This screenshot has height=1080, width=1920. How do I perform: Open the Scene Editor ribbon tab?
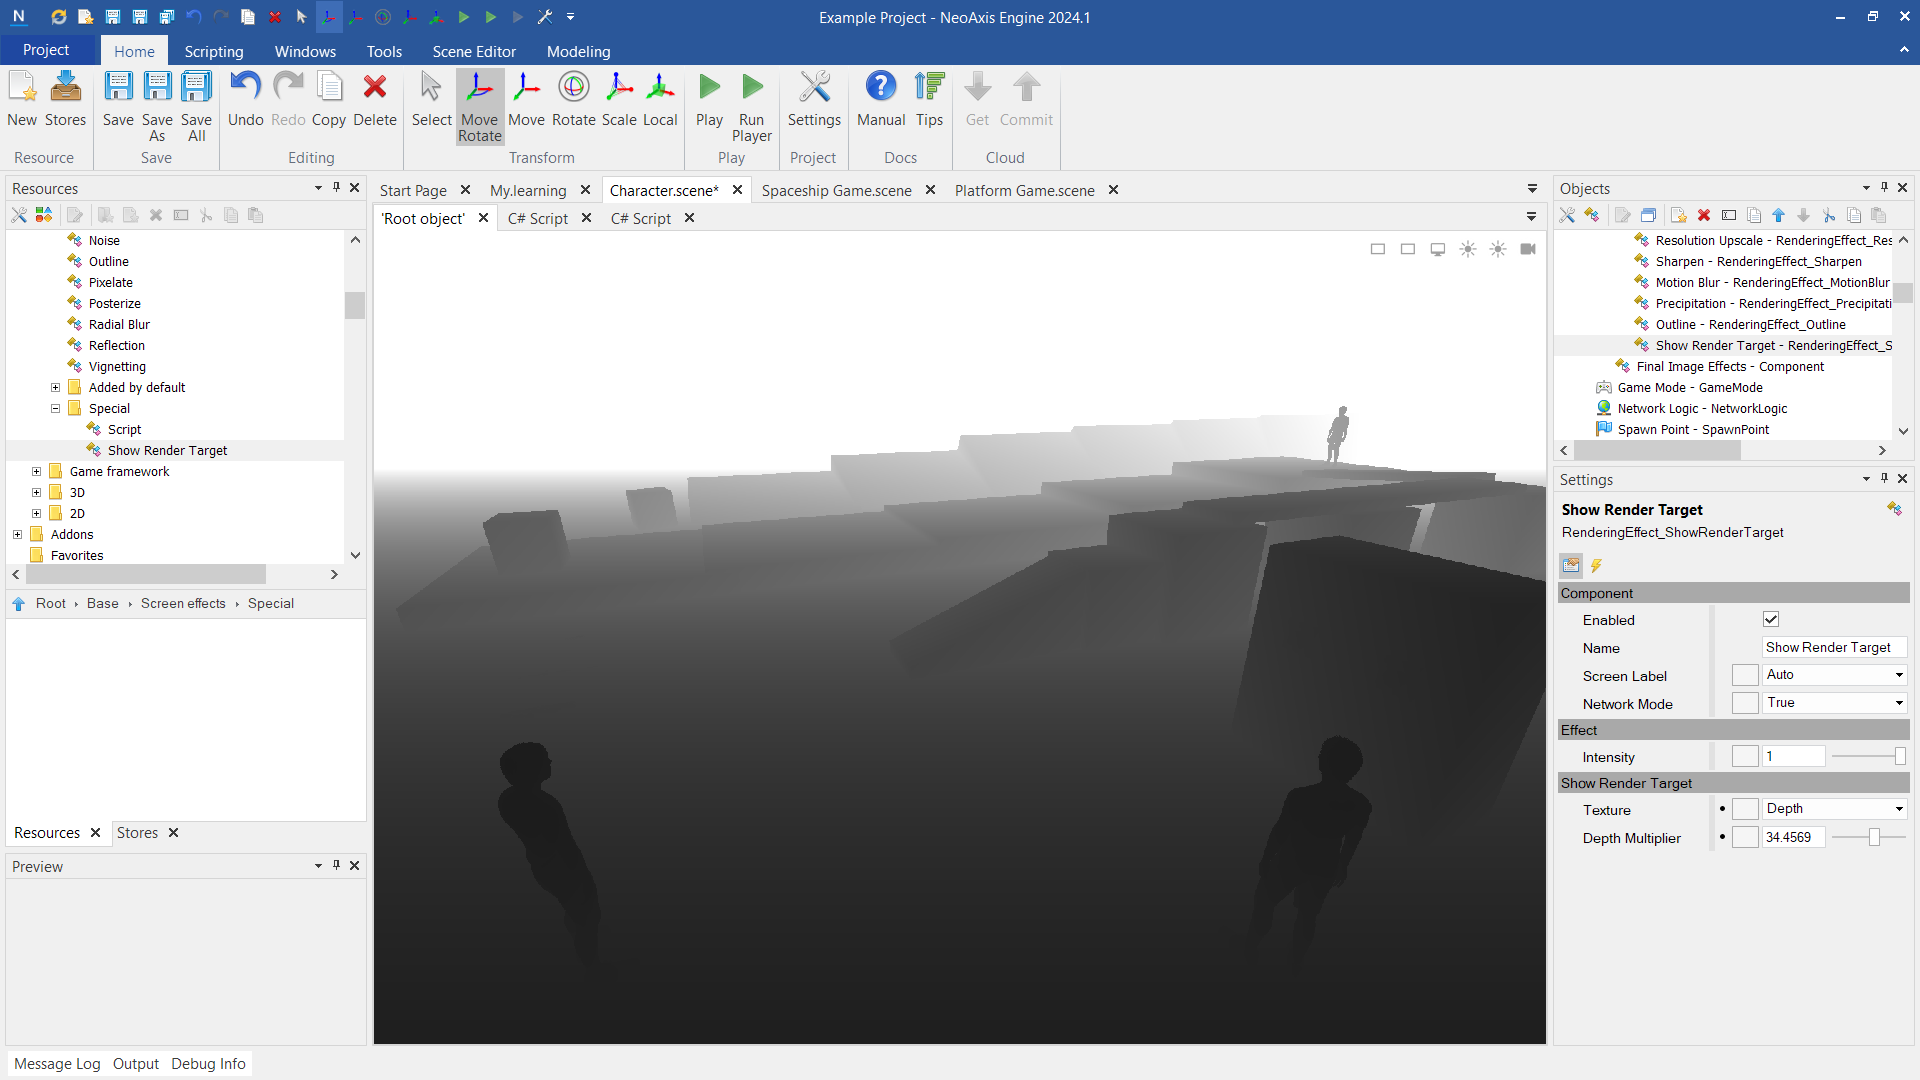coord(474,51)
